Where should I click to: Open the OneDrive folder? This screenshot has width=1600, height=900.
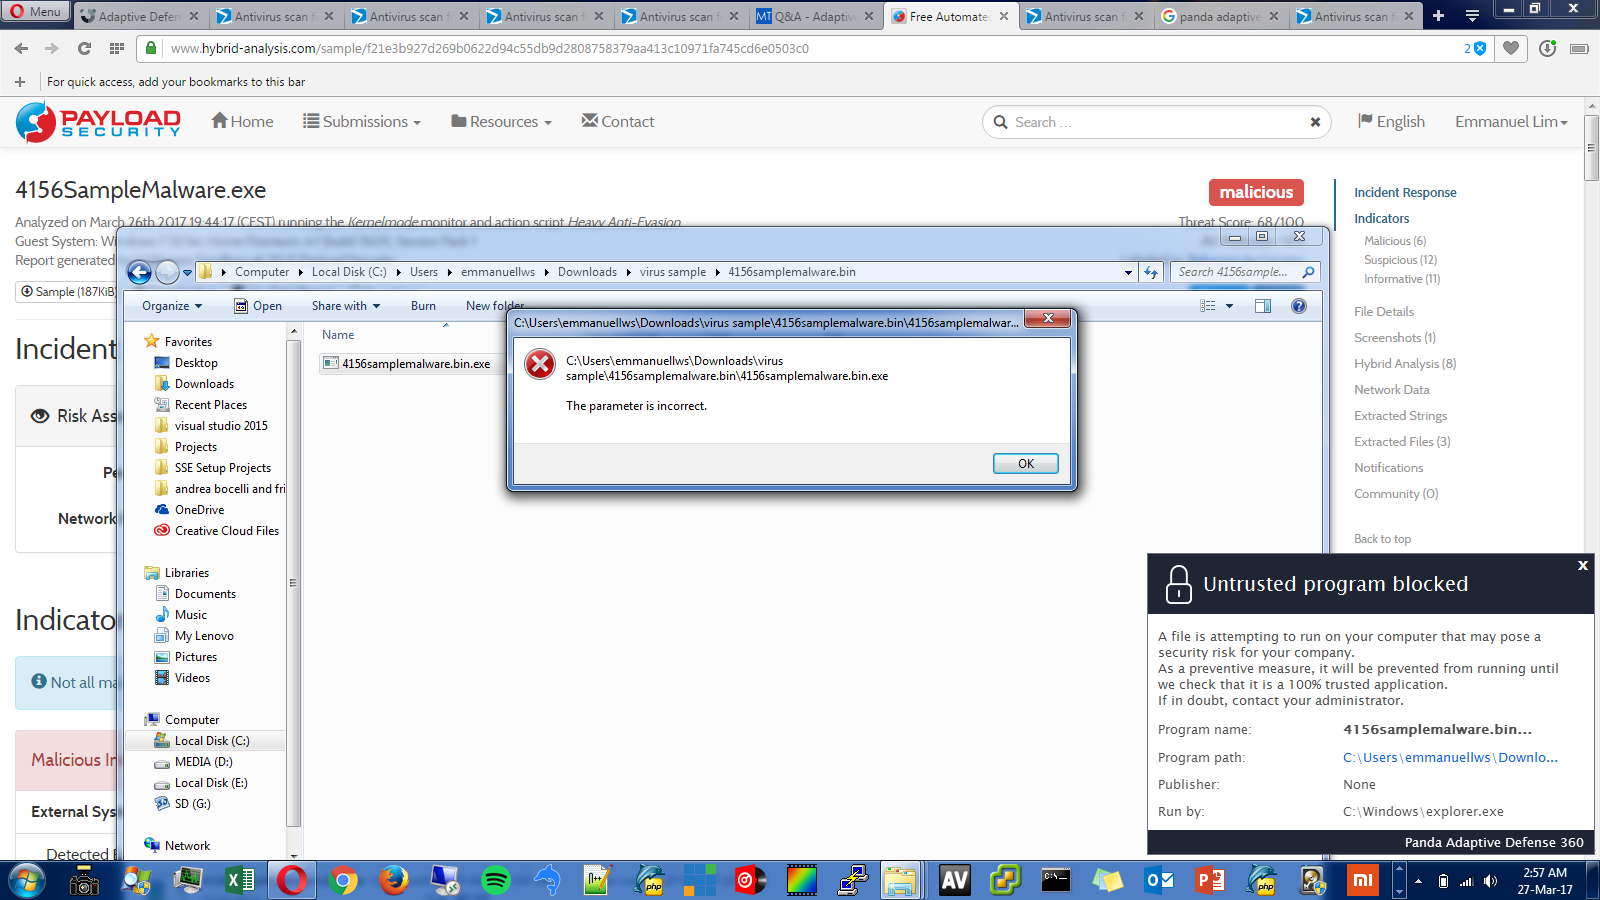[x=199, y=510]
